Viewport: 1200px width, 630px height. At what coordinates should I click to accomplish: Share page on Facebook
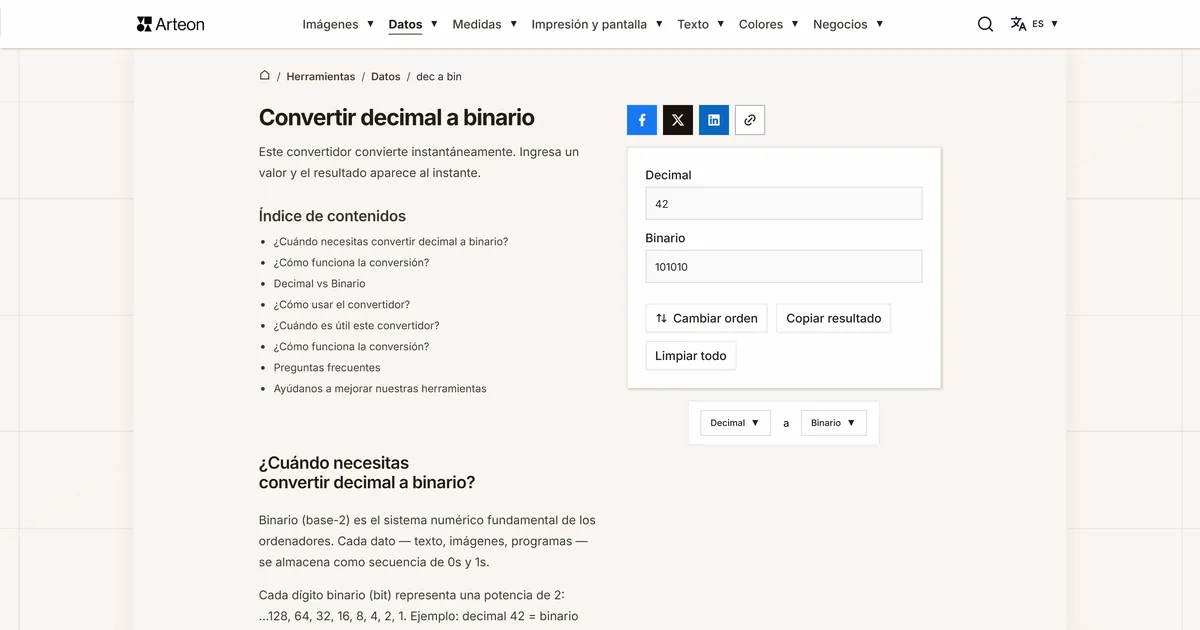[x=642, y=120]
